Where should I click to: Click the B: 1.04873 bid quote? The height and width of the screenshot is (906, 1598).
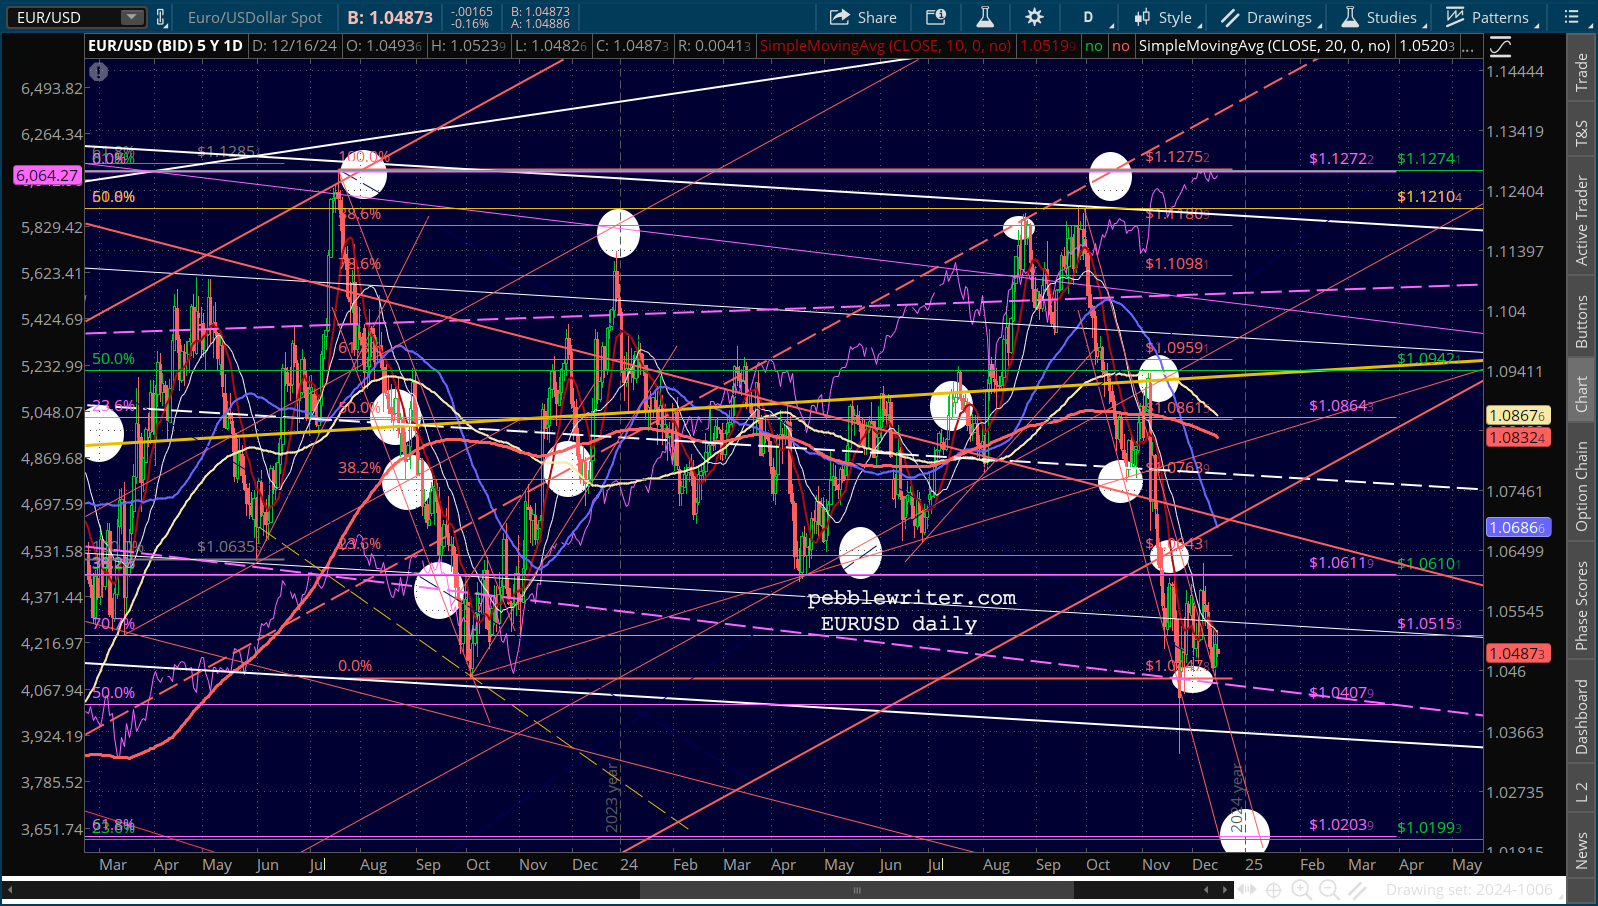click(x=390, y=17)
